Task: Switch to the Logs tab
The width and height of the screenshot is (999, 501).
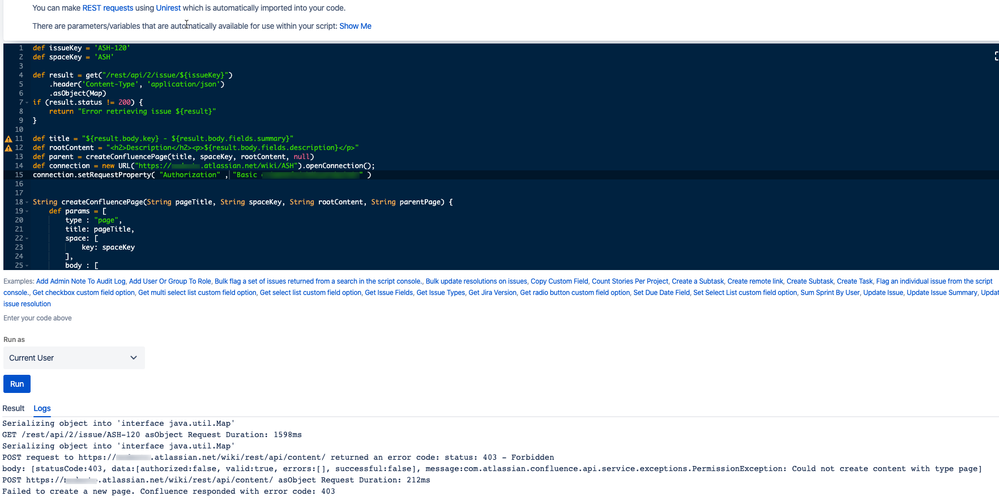Action: [x=42, y=408]
